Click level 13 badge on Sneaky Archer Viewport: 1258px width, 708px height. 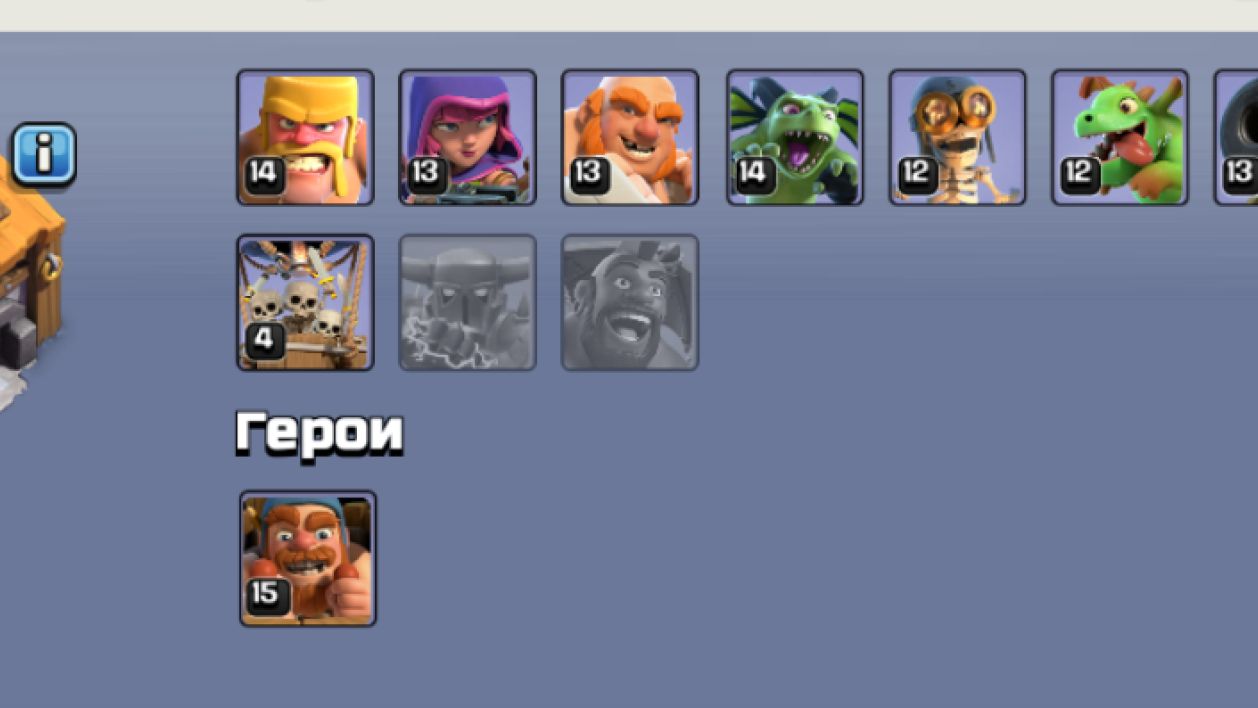click(426, 174)
